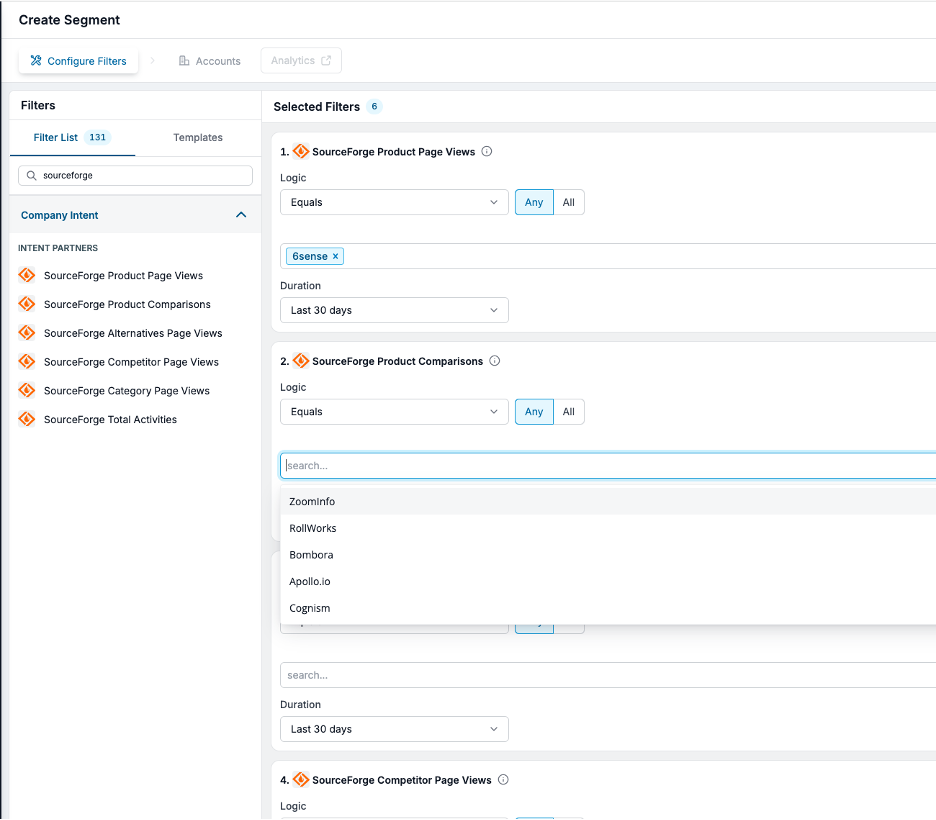Go to the Accounts step

210,61
